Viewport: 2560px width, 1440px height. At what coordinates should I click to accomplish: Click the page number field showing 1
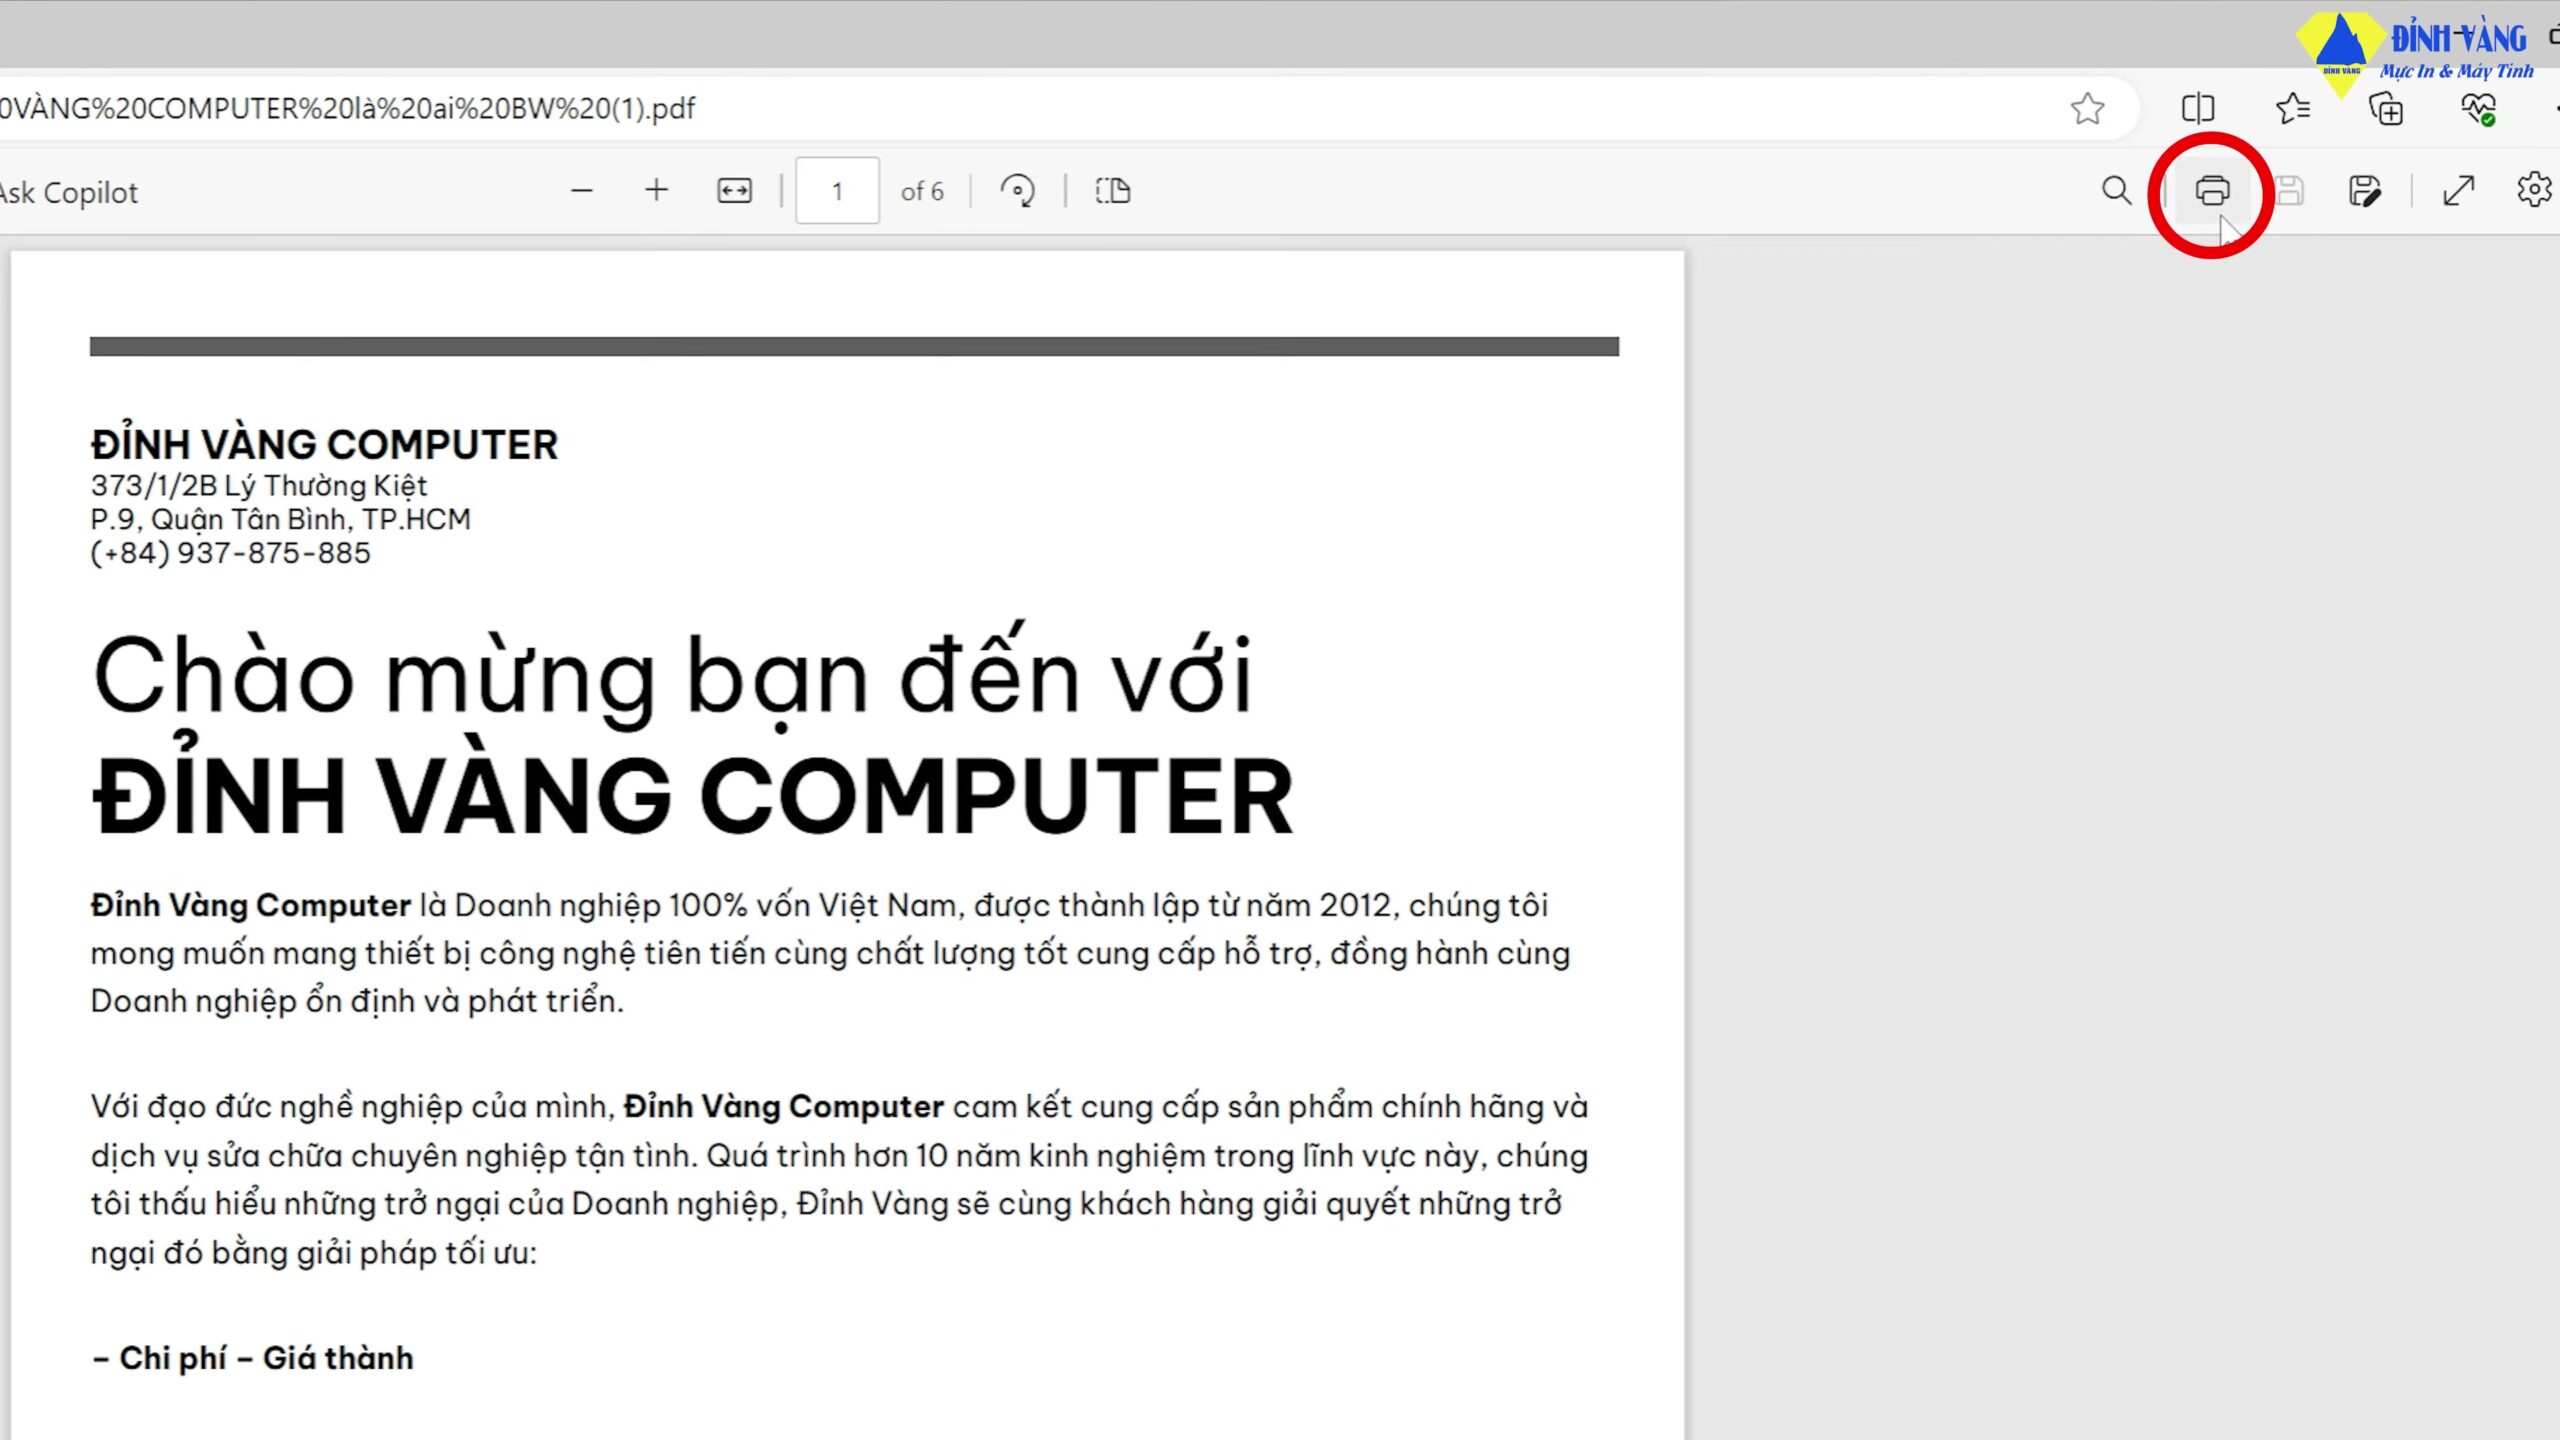(x=837, y=190)
